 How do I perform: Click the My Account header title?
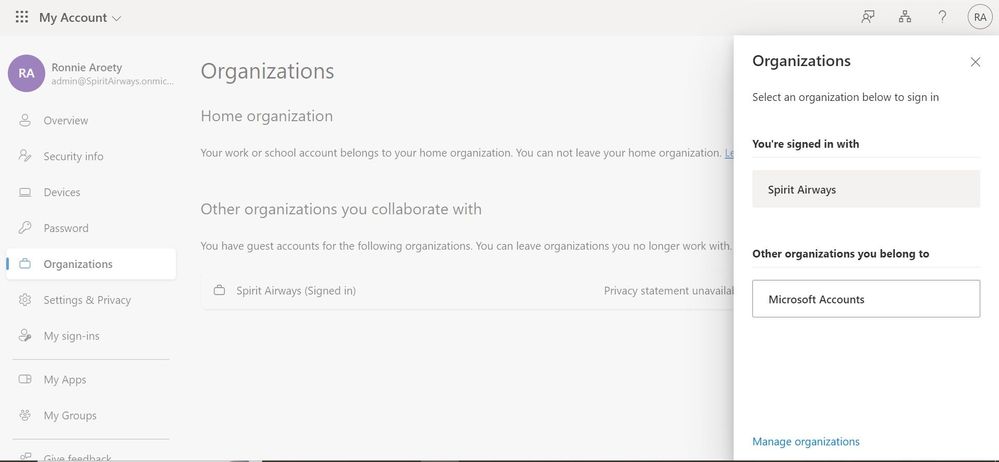point(73,18)
